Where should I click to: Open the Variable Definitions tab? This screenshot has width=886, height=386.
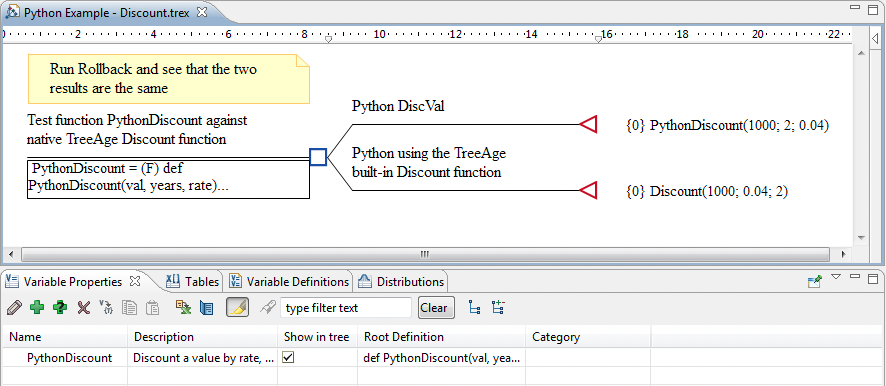pyautogui.click(x=290, y=281)
